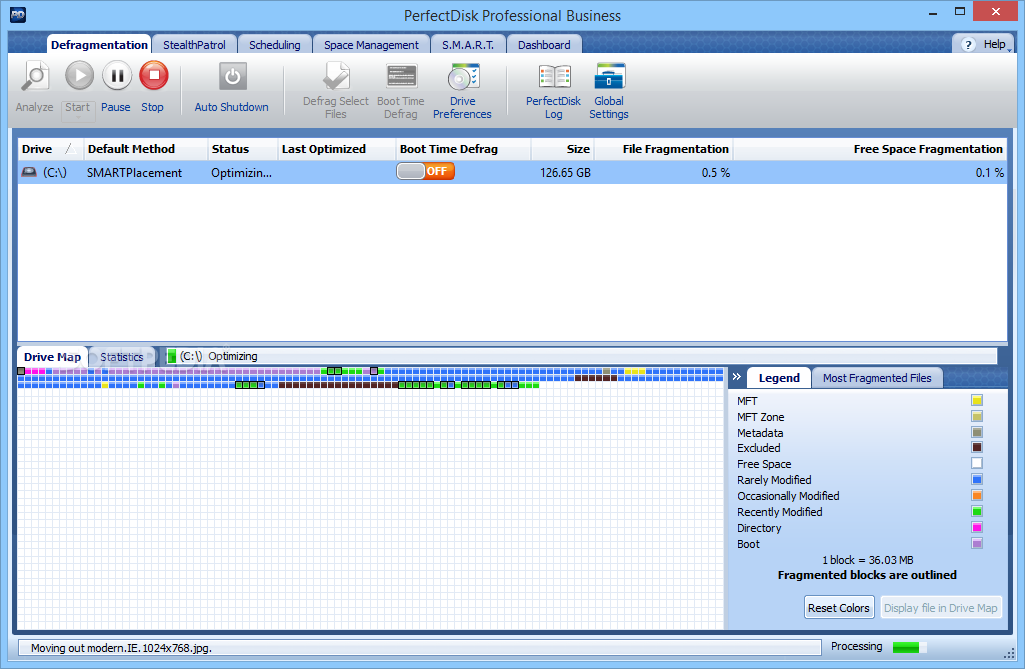
Task: Sort by the Last Optimized column header
Action: click(x=337, y=149)
